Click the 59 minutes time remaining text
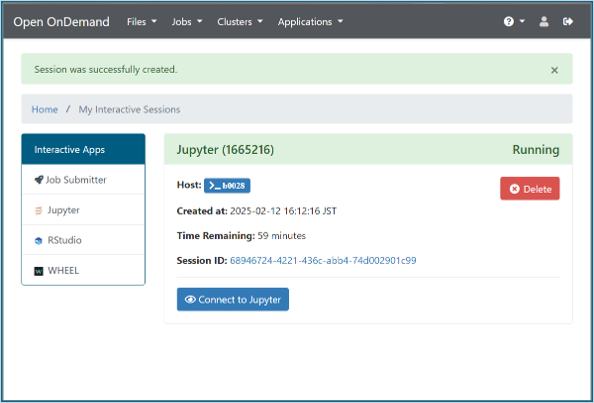The height and width of the screenshot is (403, 594). pyautogui.click(x=281, y=236)
